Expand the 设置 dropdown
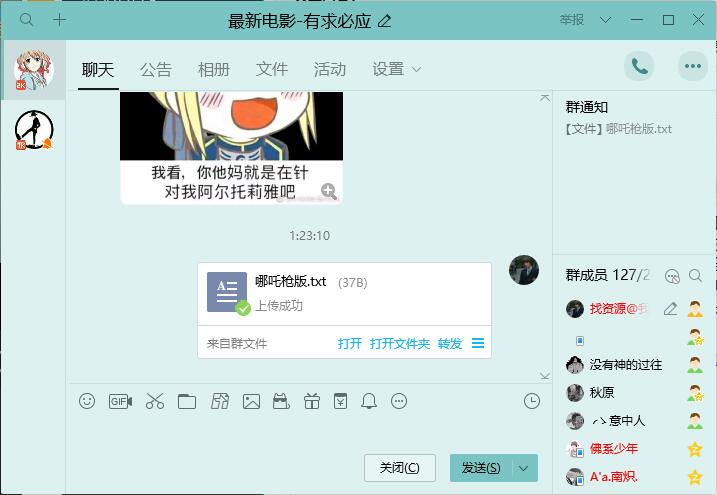 point(396,70)
